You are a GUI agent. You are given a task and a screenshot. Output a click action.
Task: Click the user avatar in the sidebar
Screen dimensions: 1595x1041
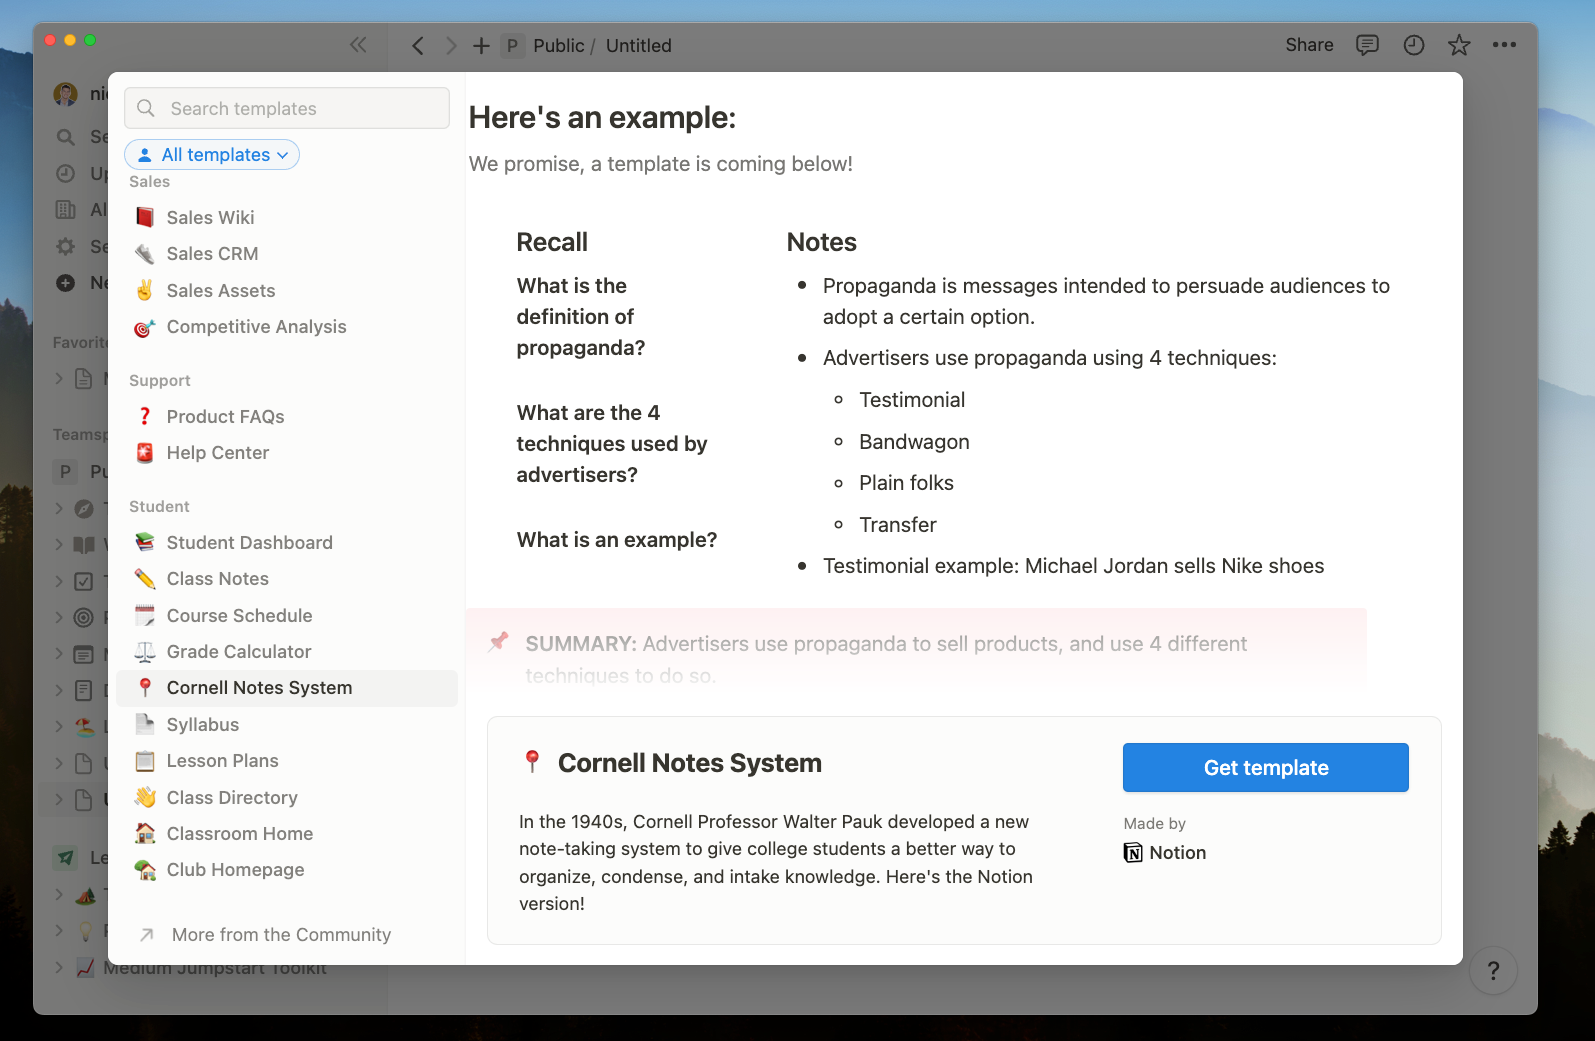(66, 94)
